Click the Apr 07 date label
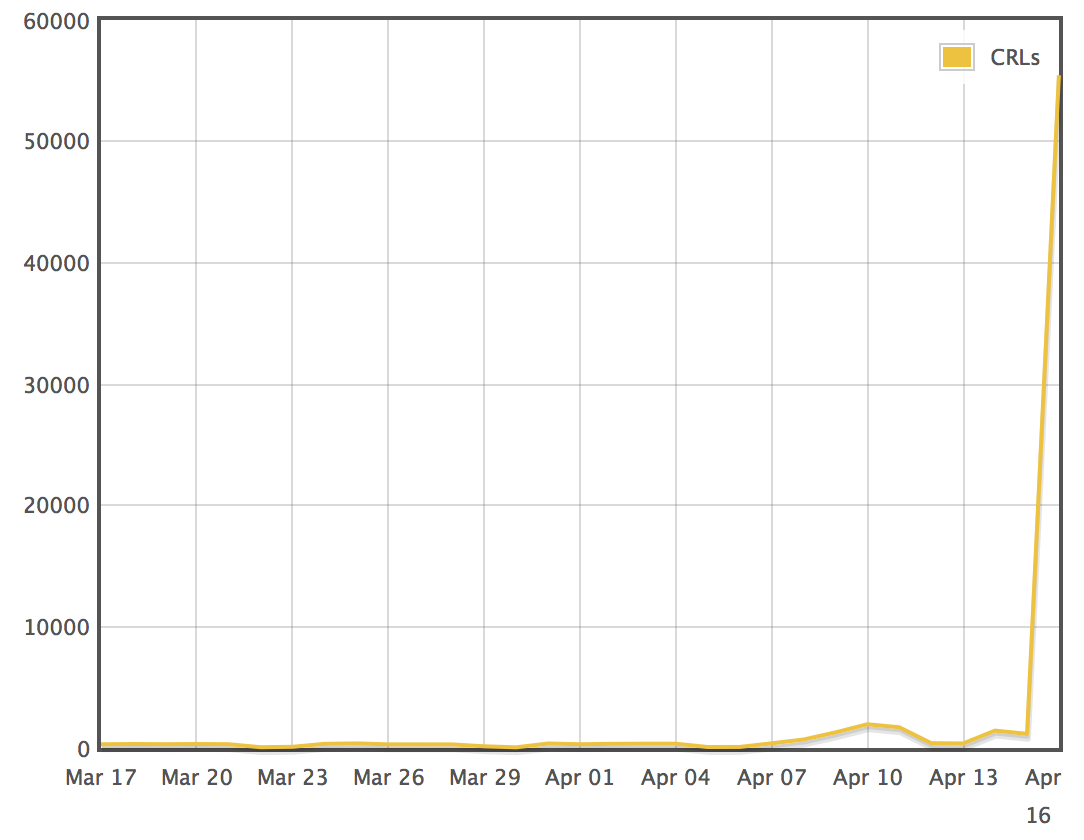 [772, 778]
